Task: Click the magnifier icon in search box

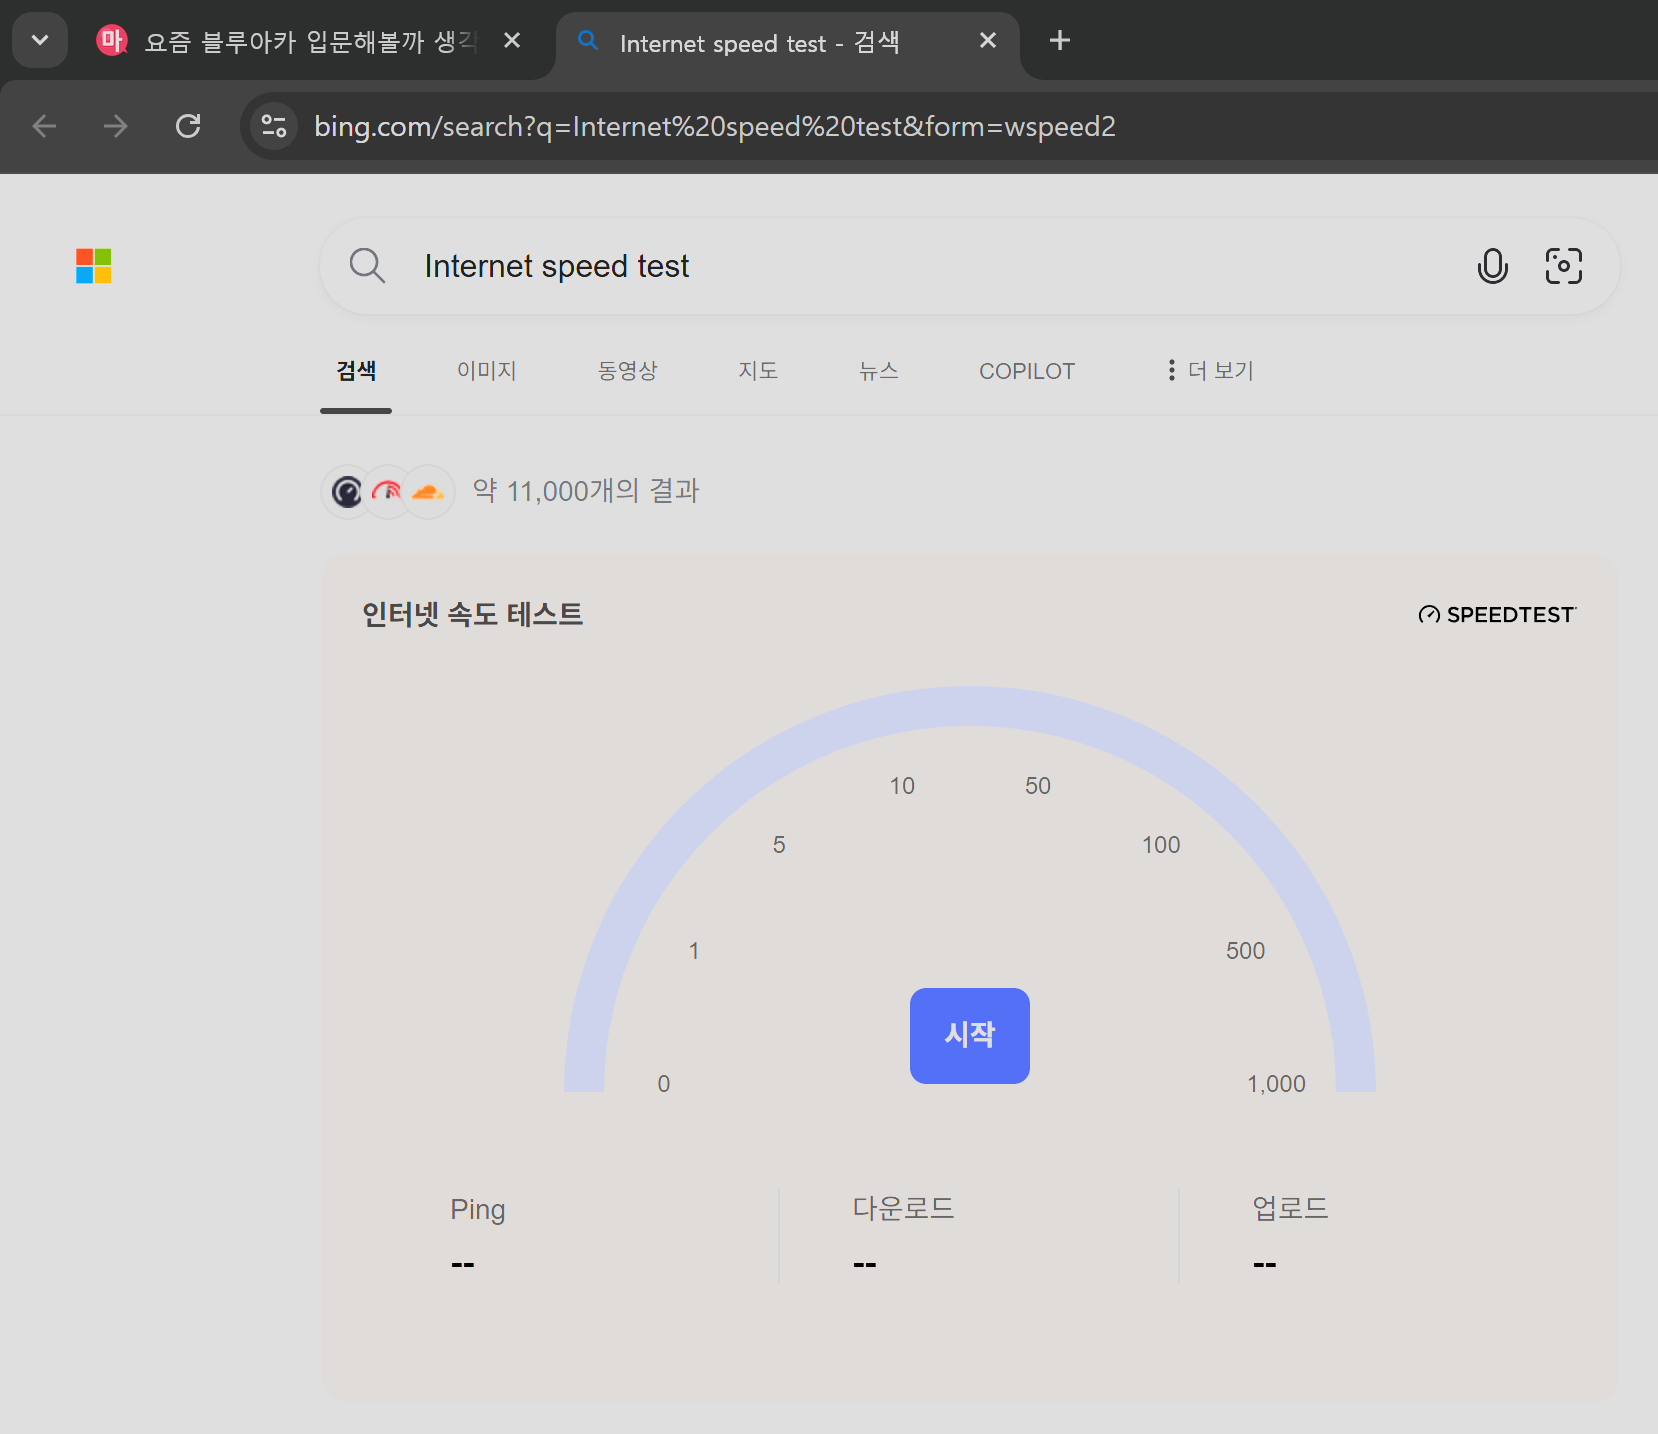Action: (367, 266)
